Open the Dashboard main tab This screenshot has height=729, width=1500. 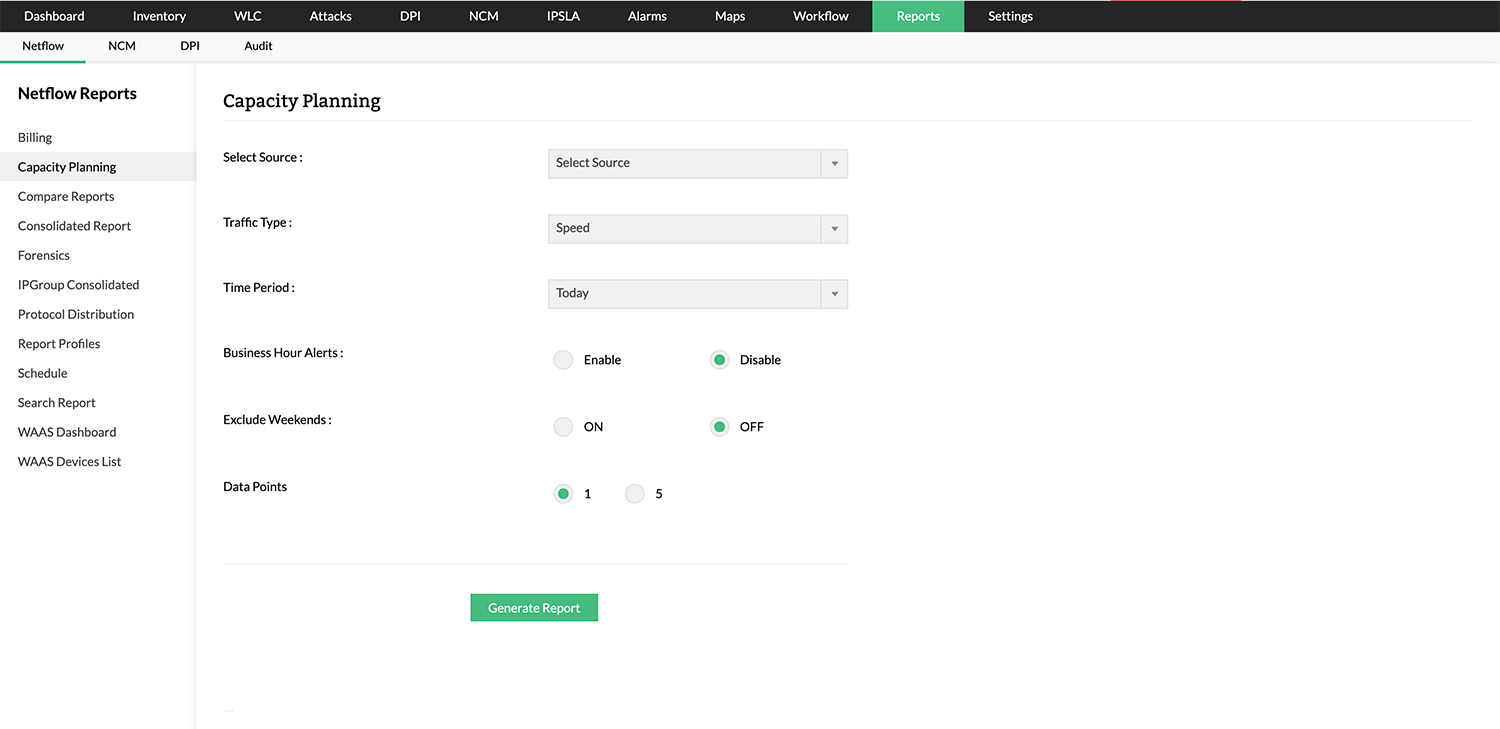coord(54,16)
